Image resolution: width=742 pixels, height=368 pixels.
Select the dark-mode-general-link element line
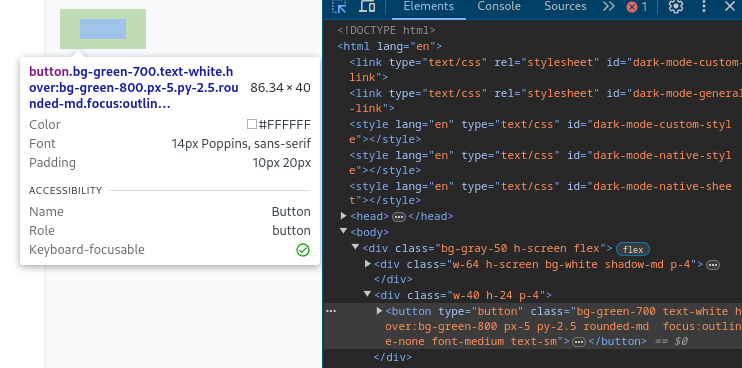click(545, 101)
